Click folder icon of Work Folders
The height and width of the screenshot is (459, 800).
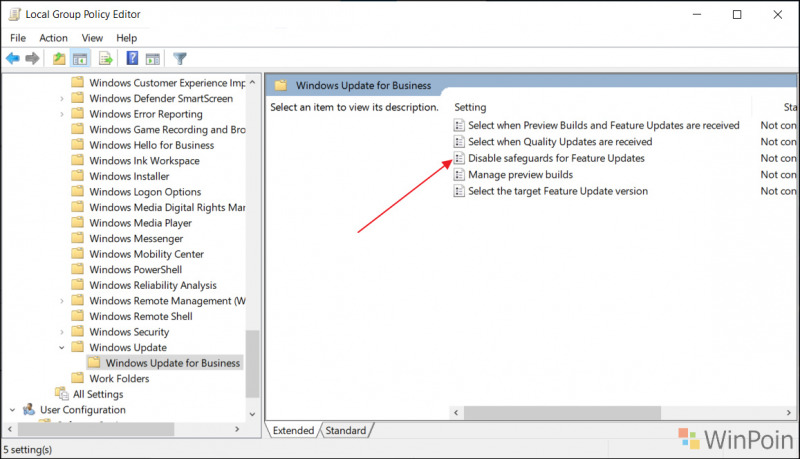[78, 378]
